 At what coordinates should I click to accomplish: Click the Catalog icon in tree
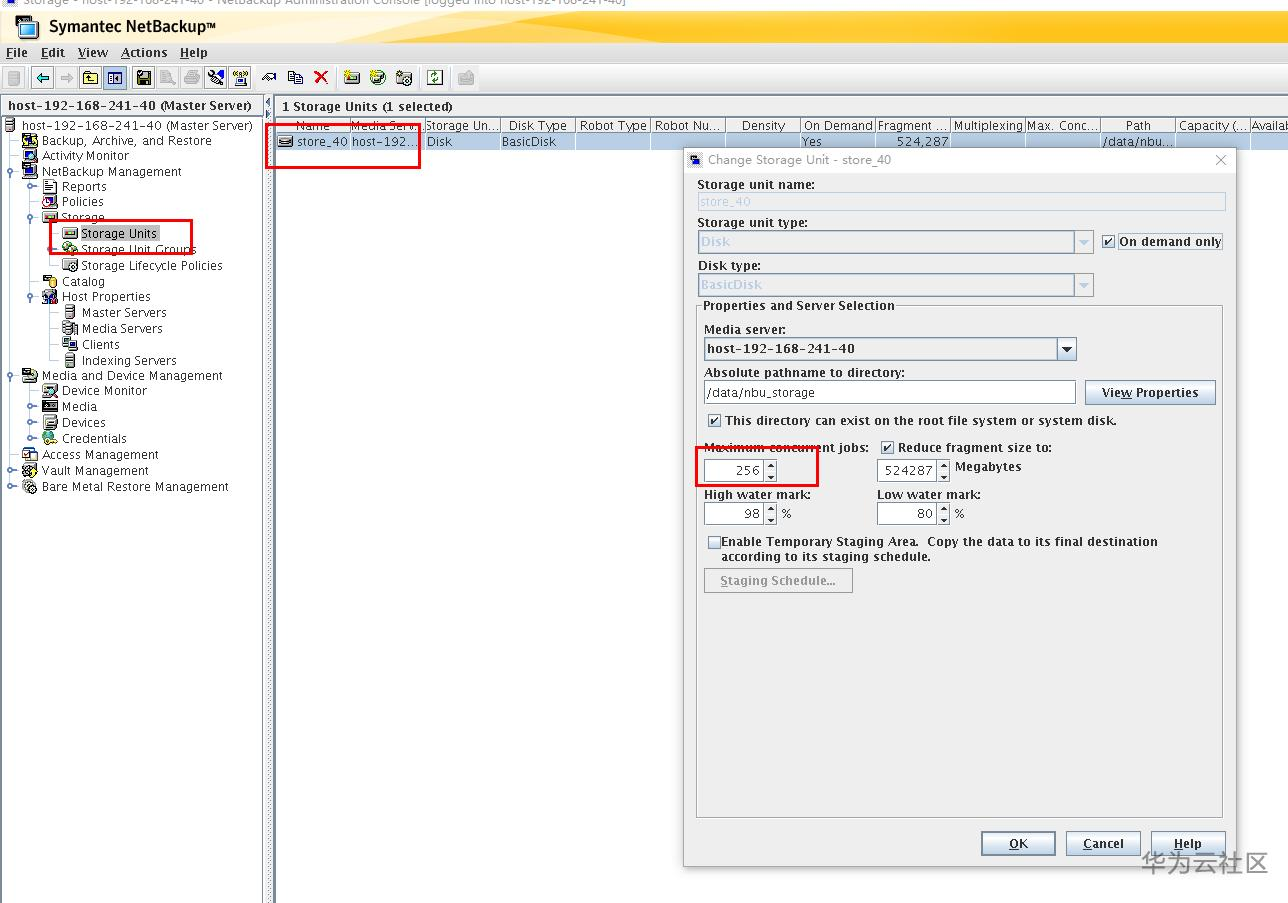[x=50, y=282]
